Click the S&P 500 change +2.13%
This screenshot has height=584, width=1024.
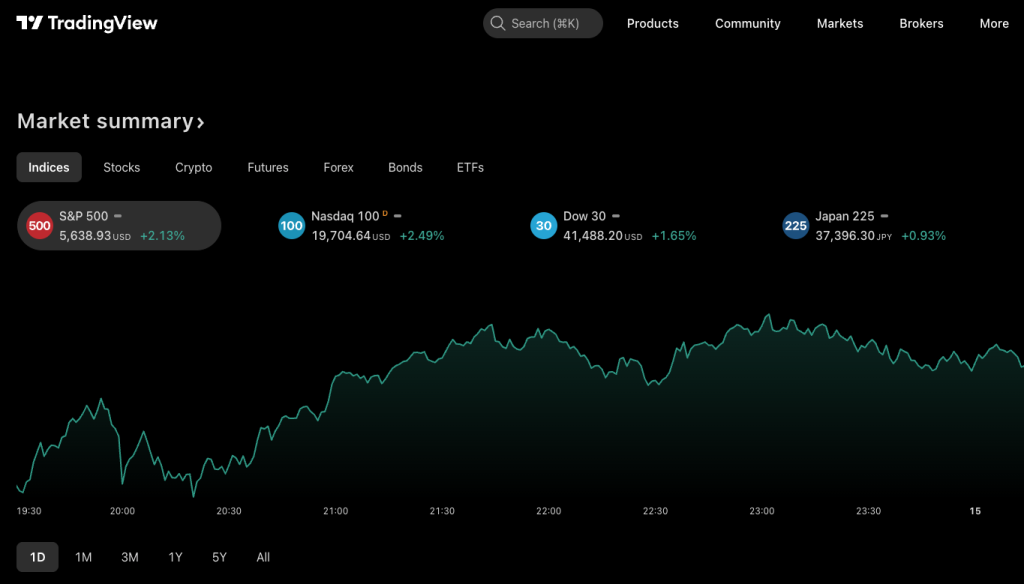(x=163, y=236)
